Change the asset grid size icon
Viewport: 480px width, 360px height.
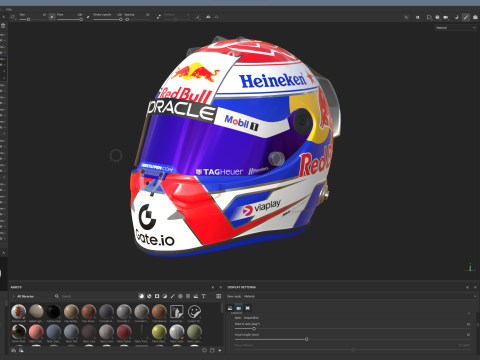pos(218,296)
